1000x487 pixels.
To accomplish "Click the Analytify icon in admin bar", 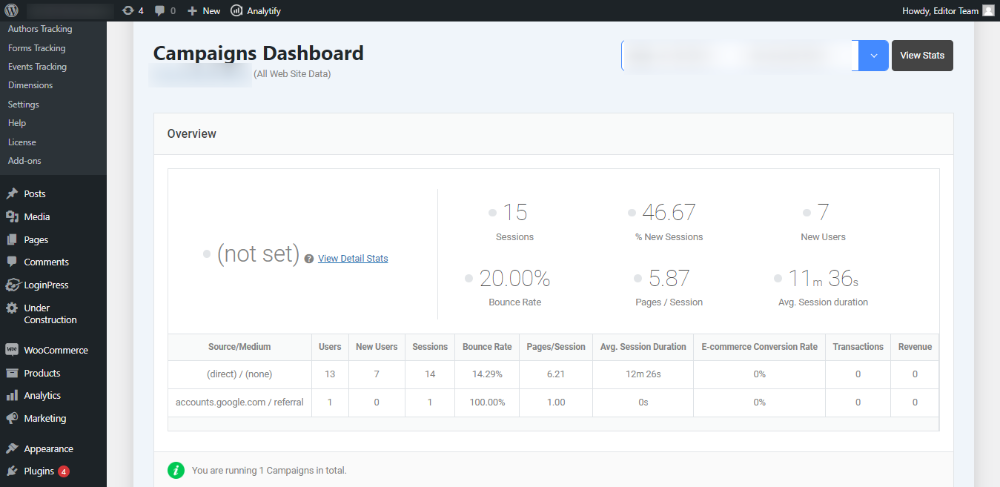I will pos(236,10).
